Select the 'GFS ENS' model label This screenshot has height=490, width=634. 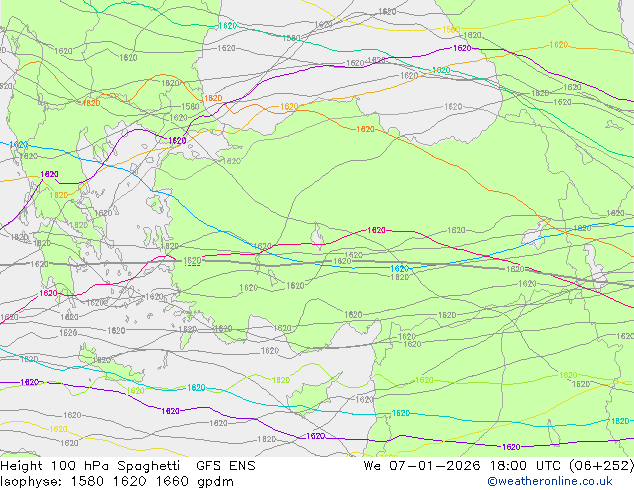pos(226,466)
